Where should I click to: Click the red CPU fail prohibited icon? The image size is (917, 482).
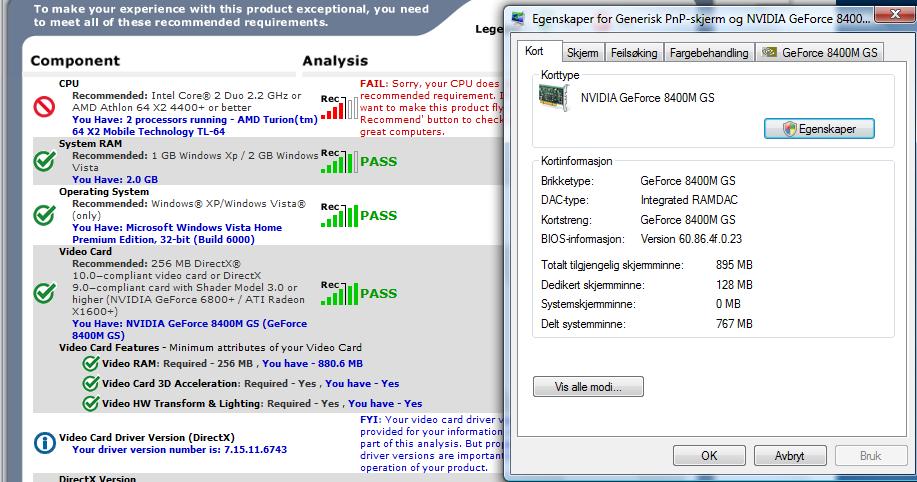point(44,106)
